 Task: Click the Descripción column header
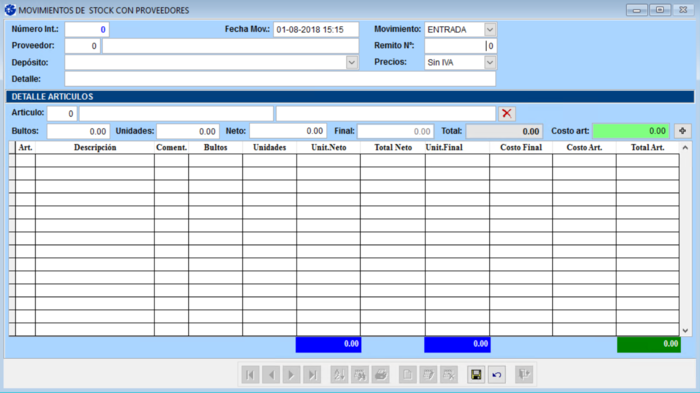point(95,147)
